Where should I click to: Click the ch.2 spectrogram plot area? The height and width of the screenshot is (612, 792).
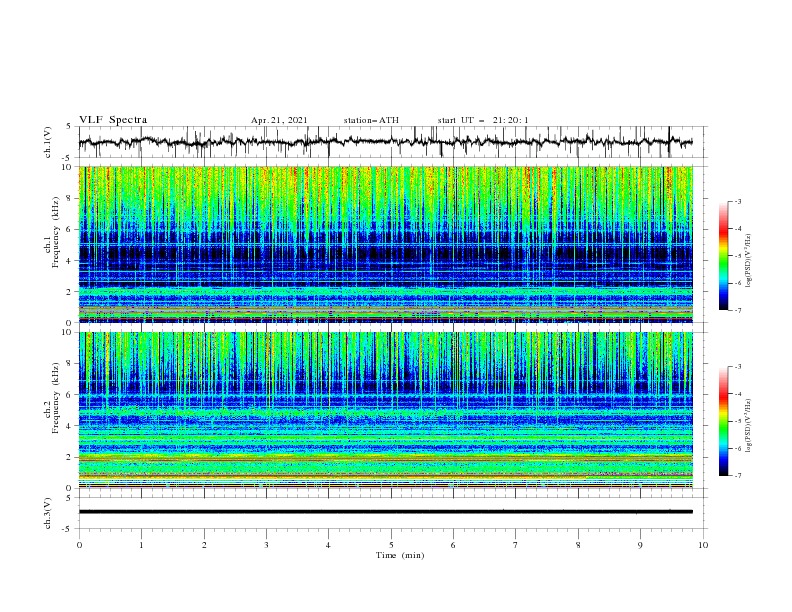coord(386,410)
